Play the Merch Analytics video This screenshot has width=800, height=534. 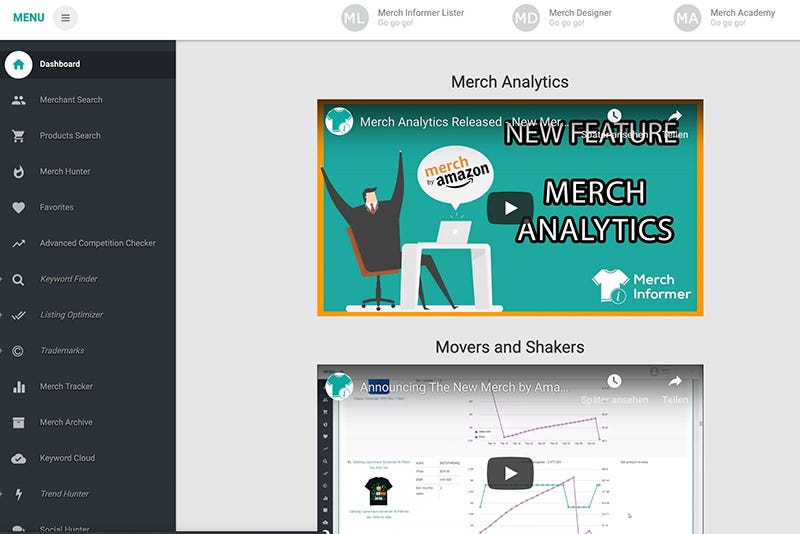510,208
